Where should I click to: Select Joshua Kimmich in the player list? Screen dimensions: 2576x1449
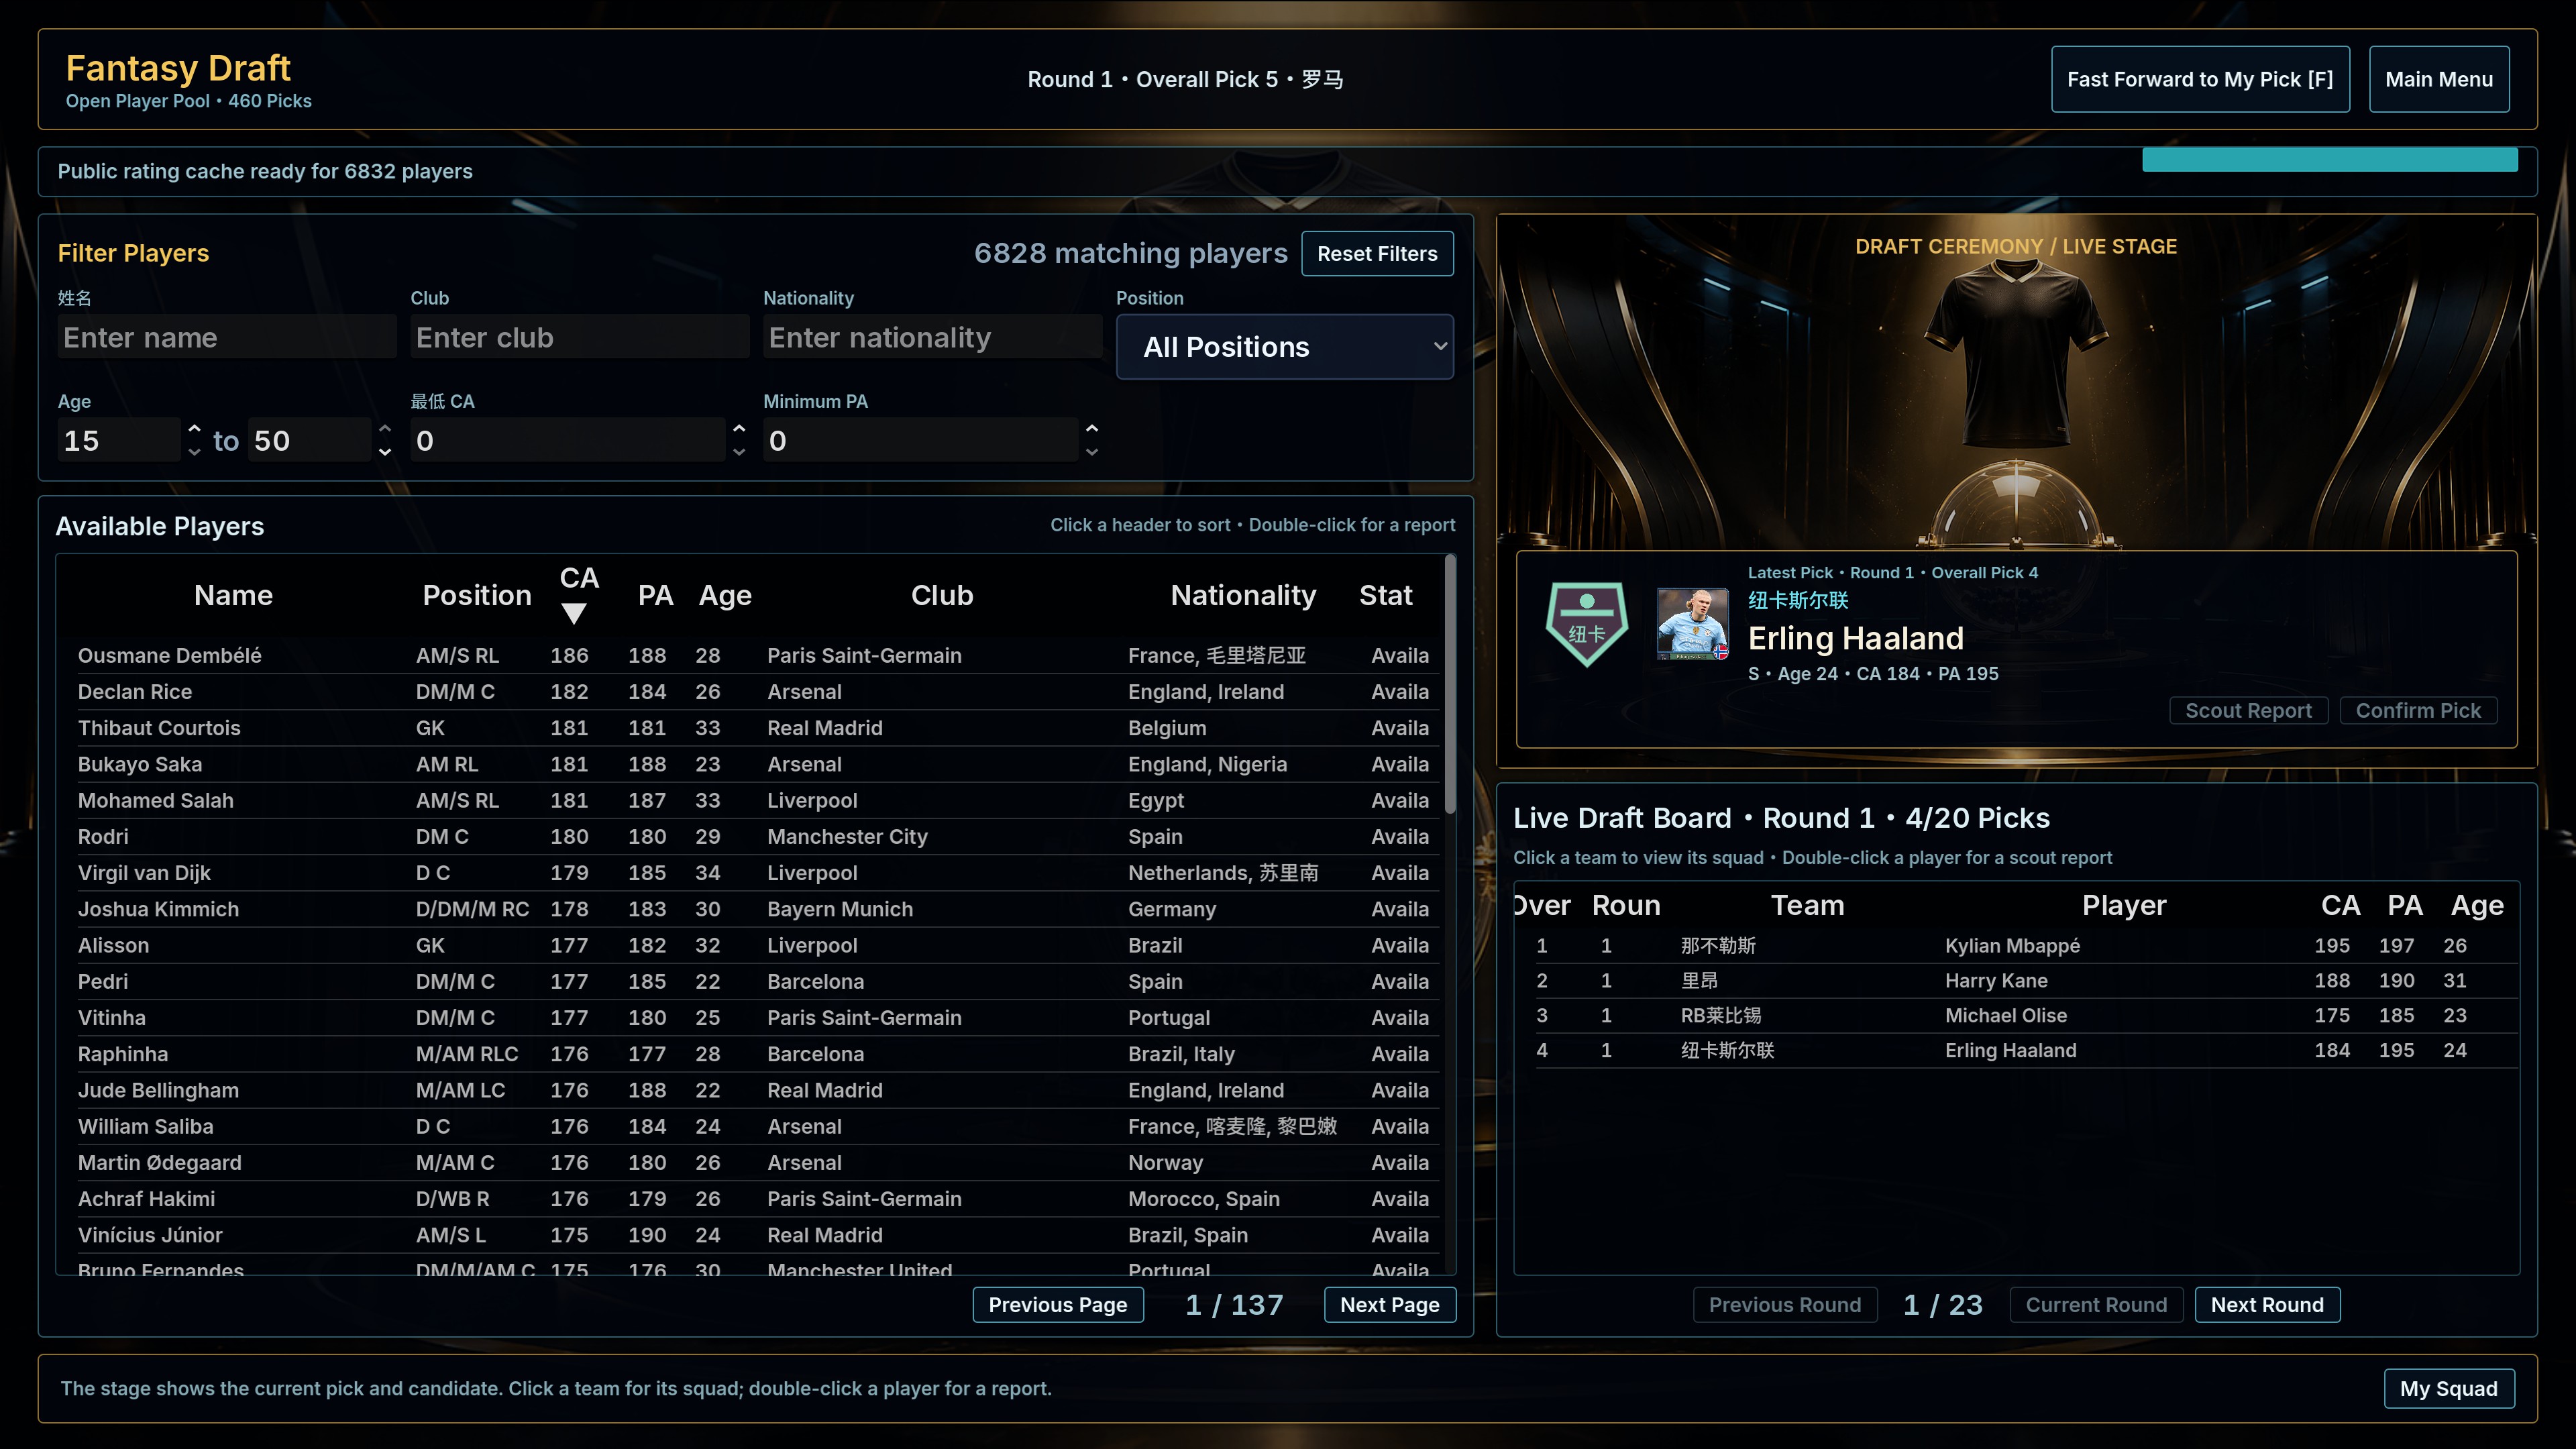758,909
